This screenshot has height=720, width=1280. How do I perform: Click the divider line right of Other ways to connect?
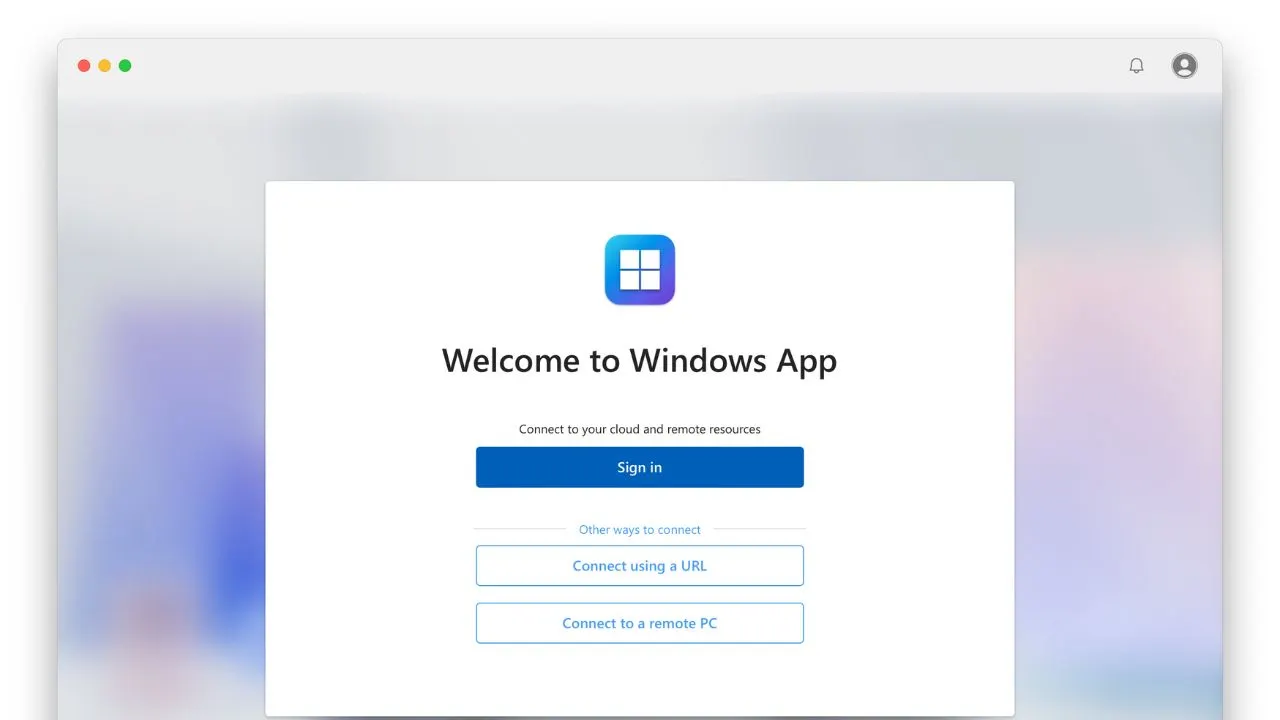click(x=760, y=529)
